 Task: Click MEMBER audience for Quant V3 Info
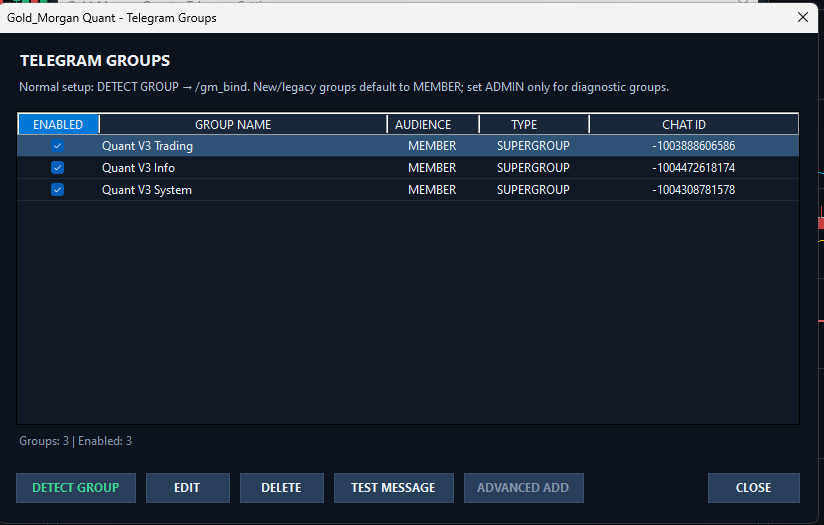pos(432,168)
